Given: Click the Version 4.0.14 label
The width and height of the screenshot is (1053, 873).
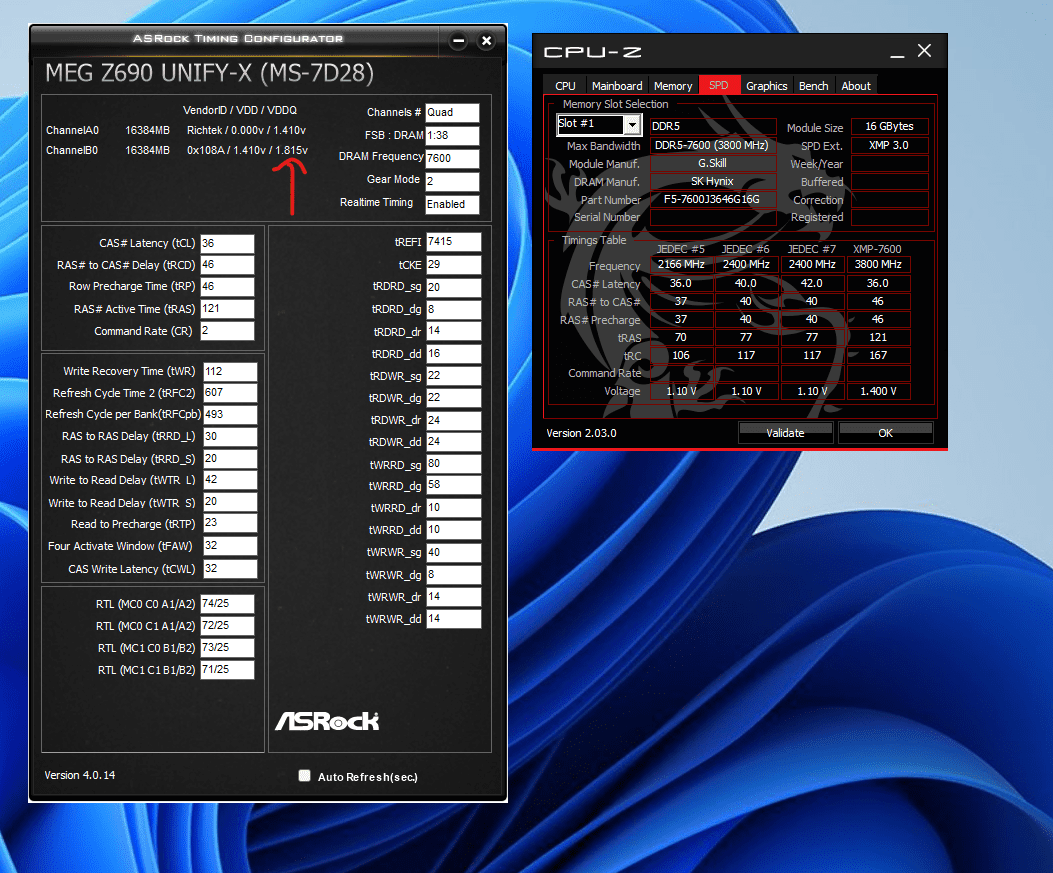Looking at the screenshot, I should pyautogui.click(x=79, y=775).
